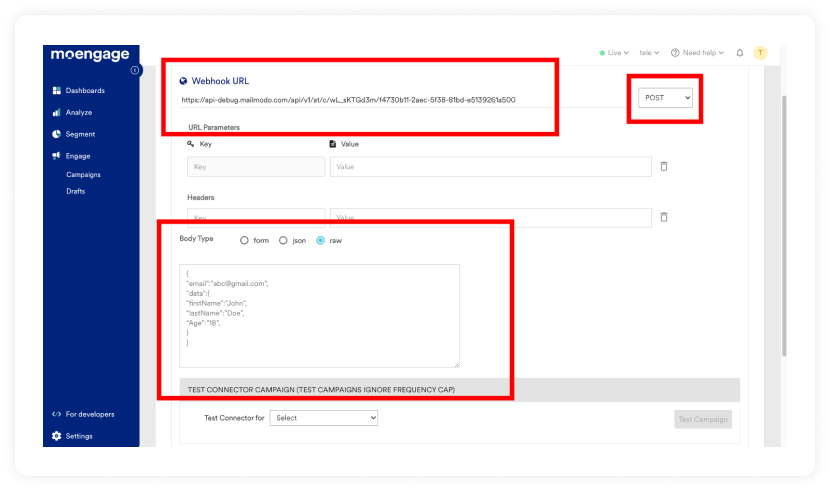
Task: Click the TEST CONNECTOR CAMPAIGN header text
Action: click(321, 389)
